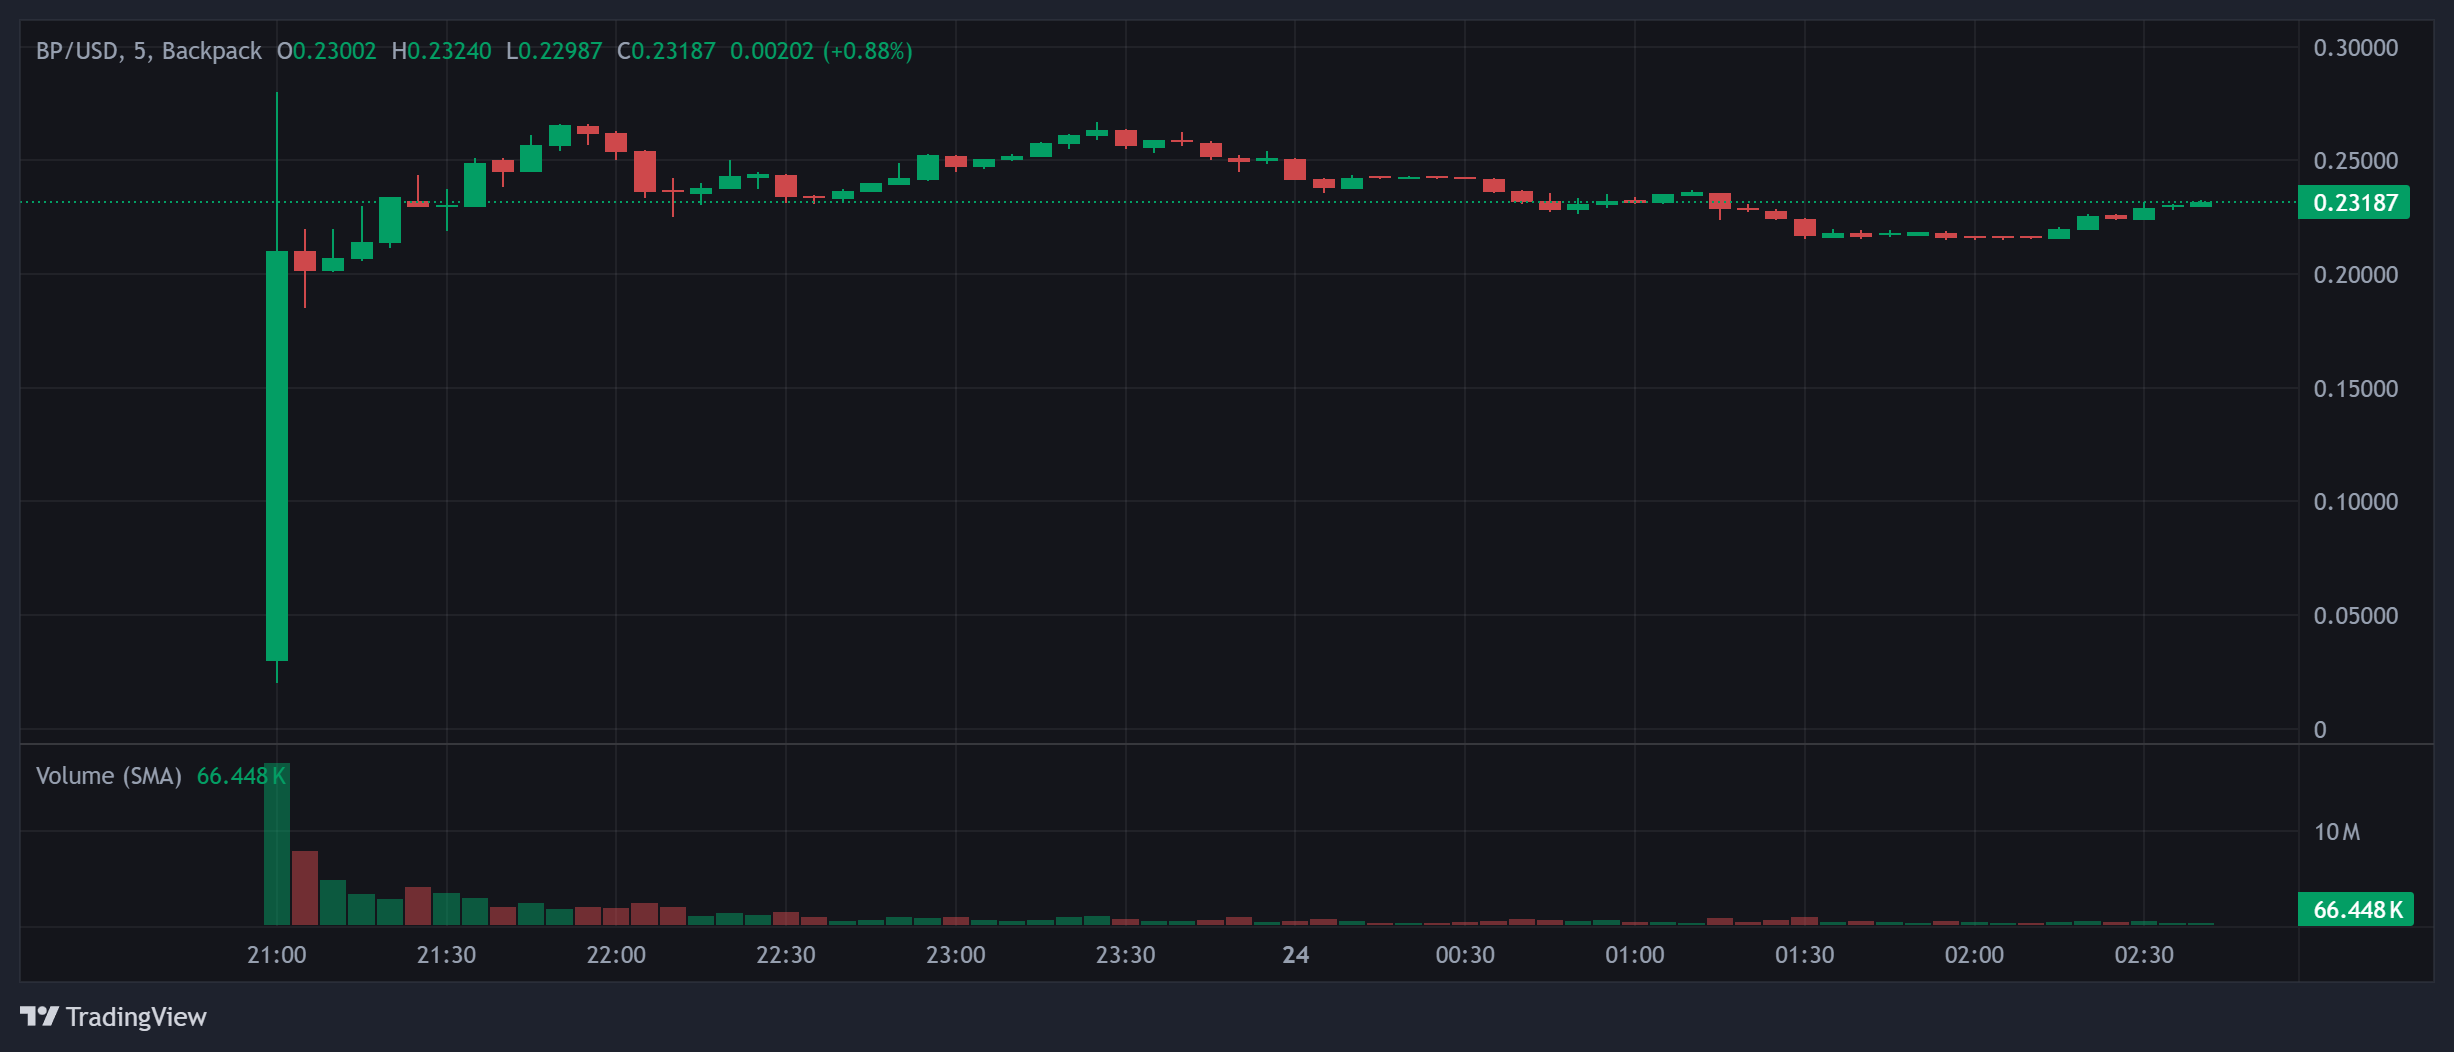Image resolution: width=2454 pixels, height=1052 pixels.
Task: Click the 0.15000 price scale label
Action: [2355, 389]
